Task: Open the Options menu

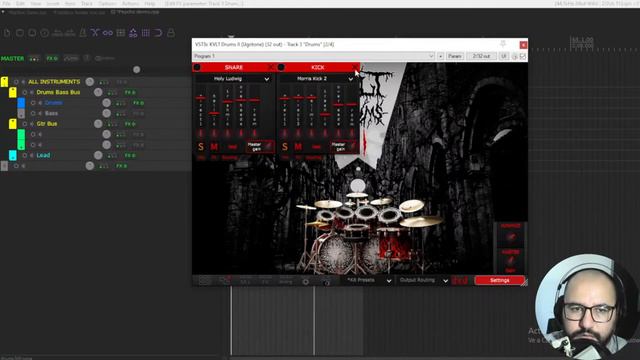Action: (107, 4)
